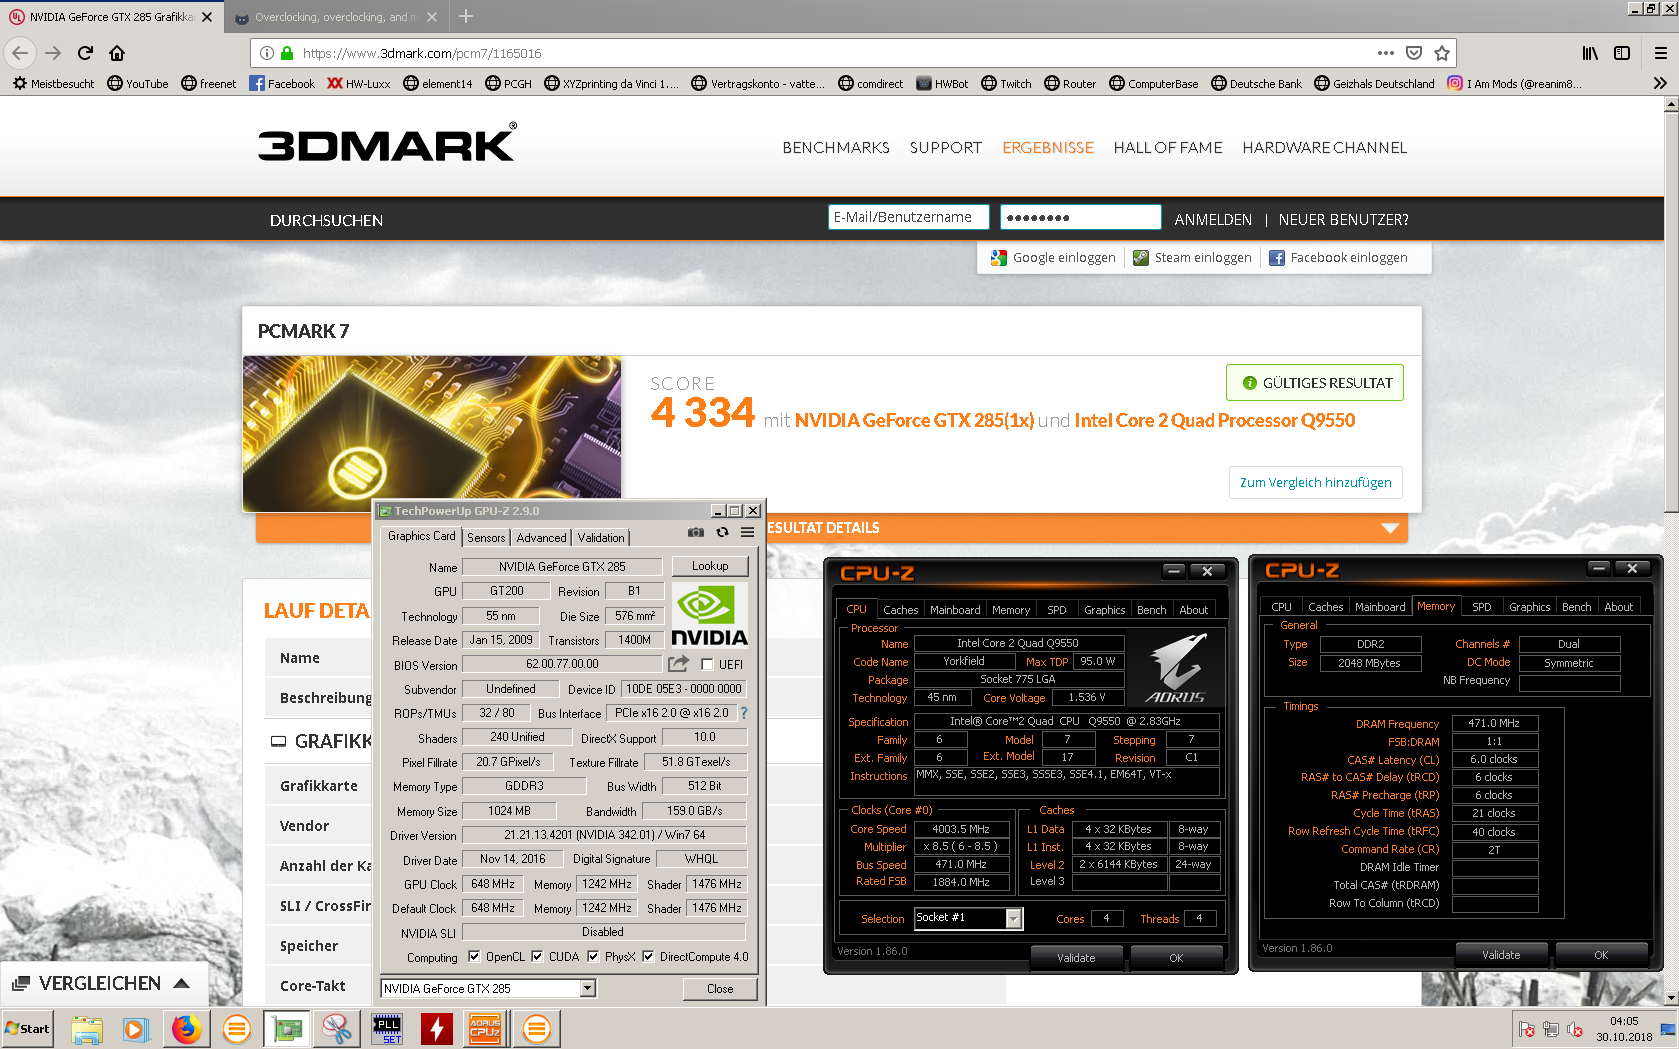Click OK in right CPU-Z window

(x=1601, y=955)
